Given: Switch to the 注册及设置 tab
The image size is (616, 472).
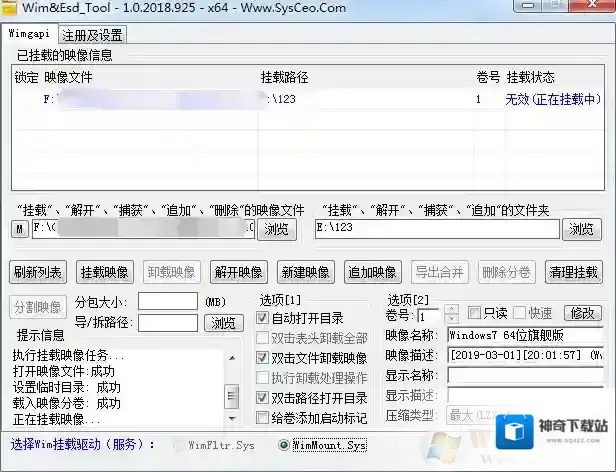Looking at the screenshot, I should (x=97, y=35).
